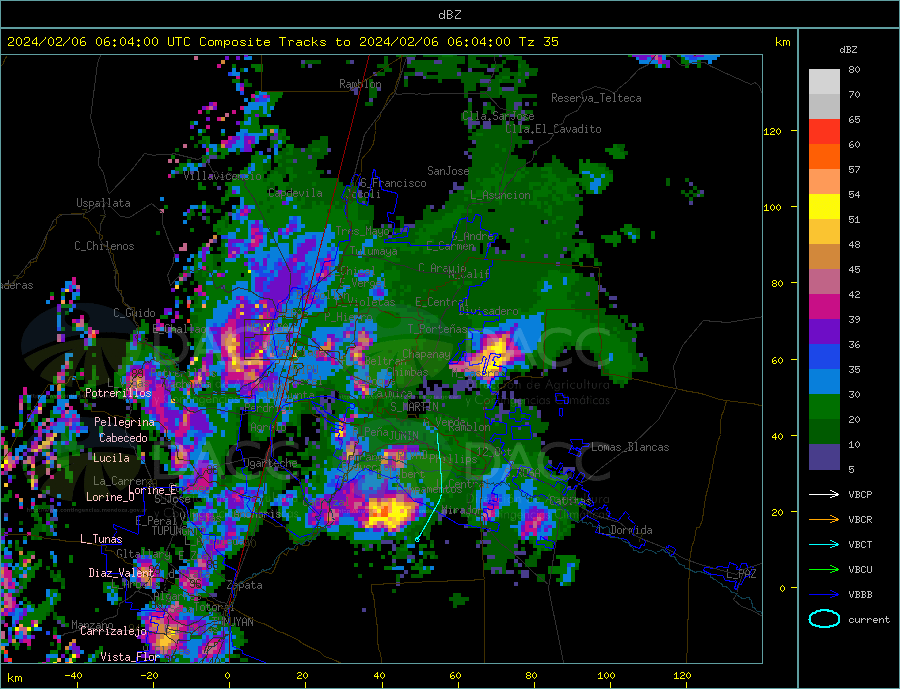Click the 'C_Chilenos' map label
Viewport: 900px width, 689px height.
pos(104,246)
